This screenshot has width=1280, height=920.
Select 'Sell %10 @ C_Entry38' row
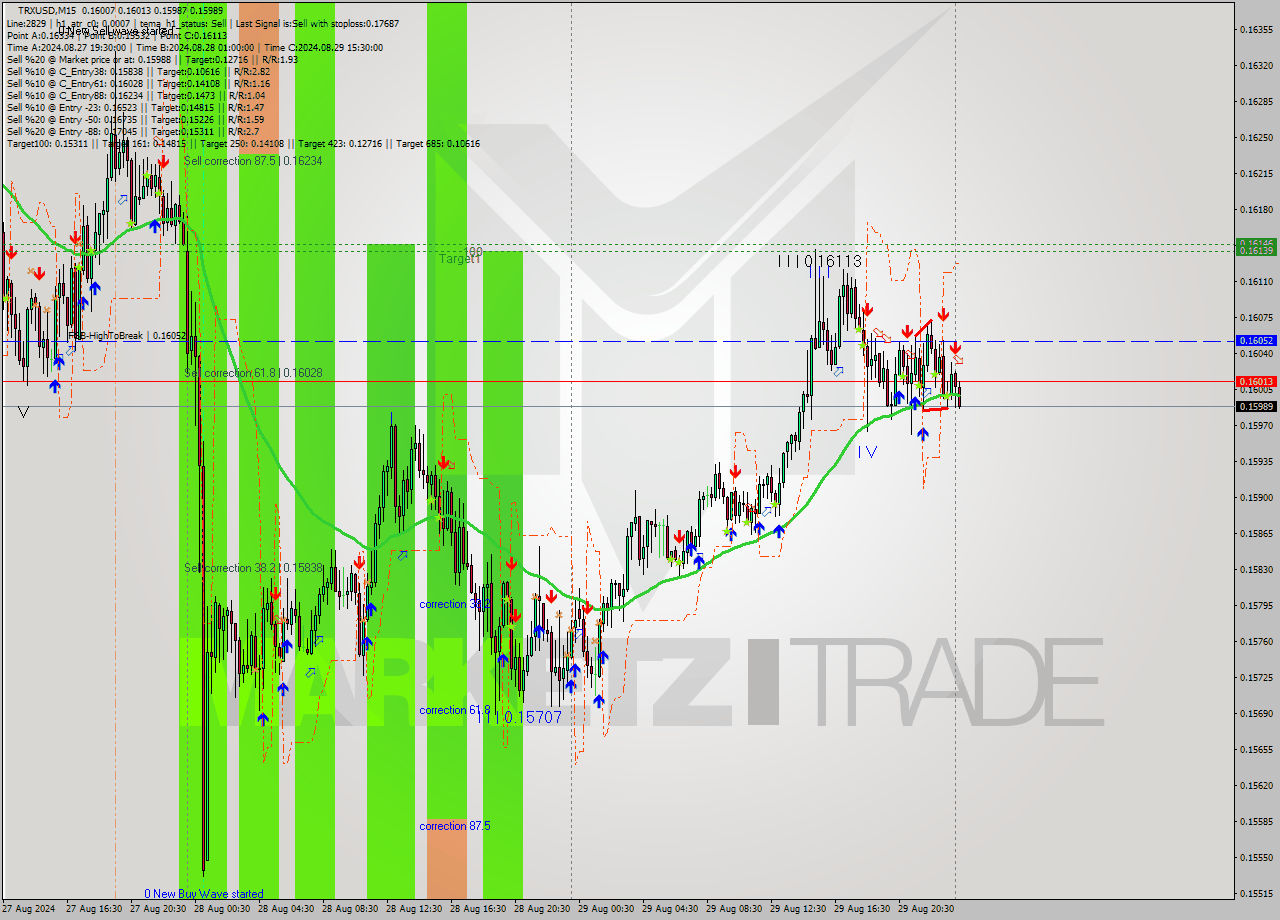[x=138, y=71]
